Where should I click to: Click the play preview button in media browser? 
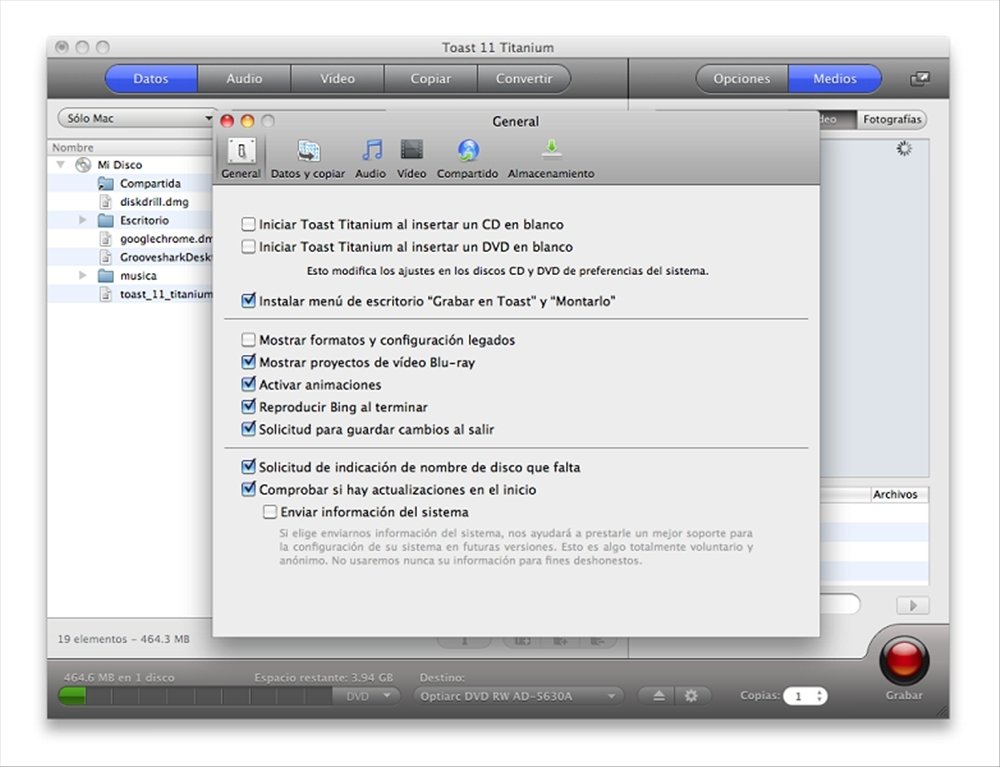(x=913, y=605)
